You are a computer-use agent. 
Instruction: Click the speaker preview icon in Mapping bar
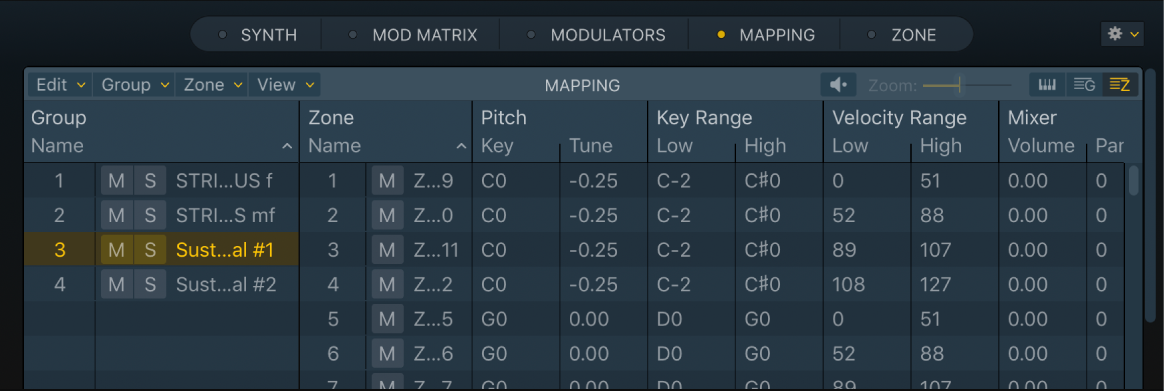click(x=838, y=85)
